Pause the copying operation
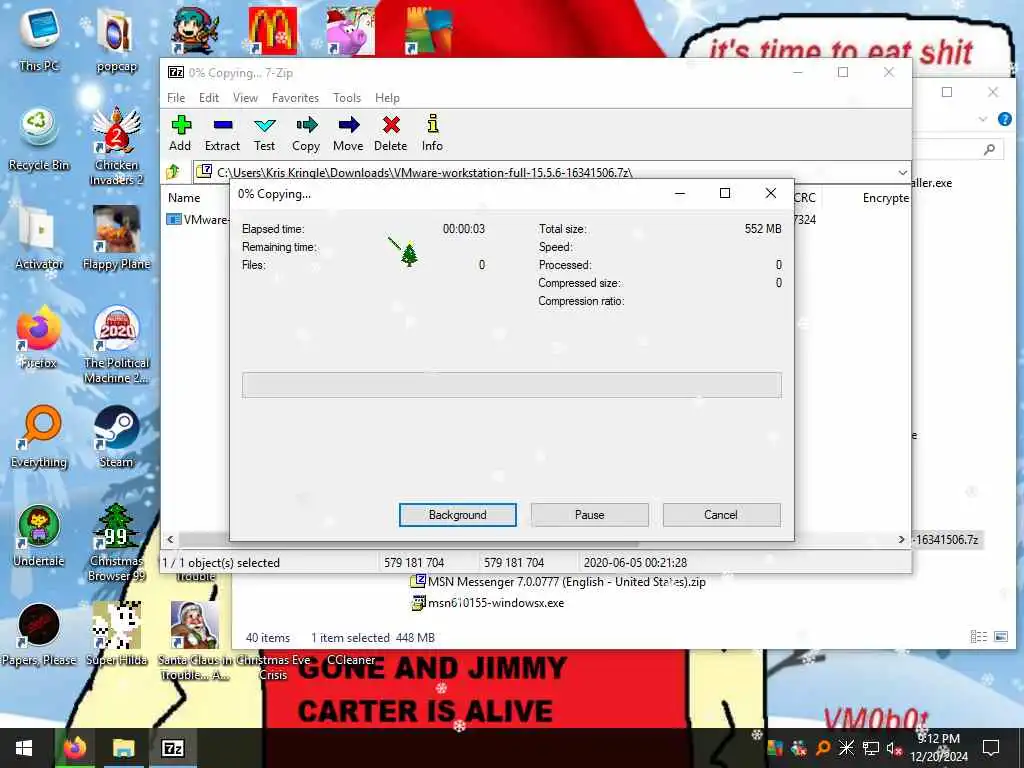Image resolution: width=1024 pixels, height=768 pixels. (590, 515)
